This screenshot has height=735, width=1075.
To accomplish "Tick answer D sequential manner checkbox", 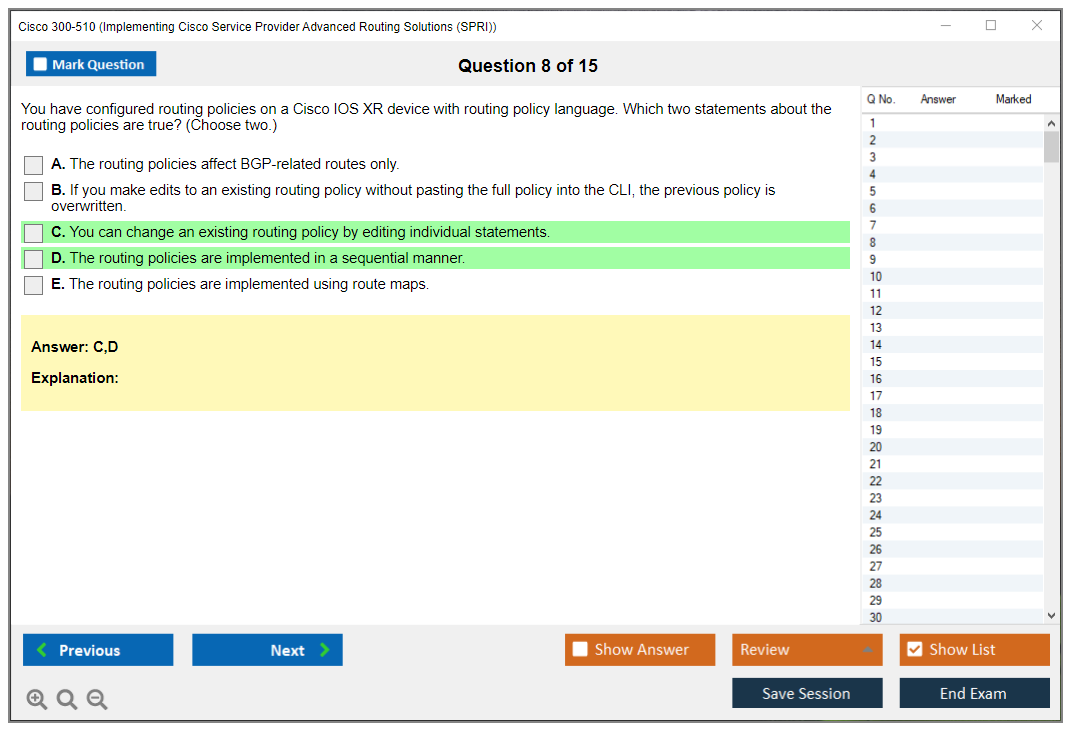I will pyautogui.click(x=34, y=259).
